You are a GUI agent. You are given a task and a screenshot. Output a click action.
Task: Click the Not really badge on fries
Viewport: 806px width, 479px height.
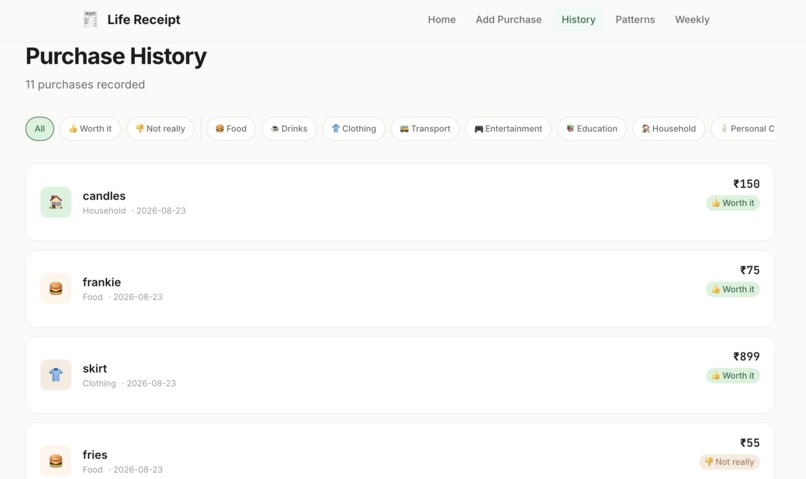(729, 462)
